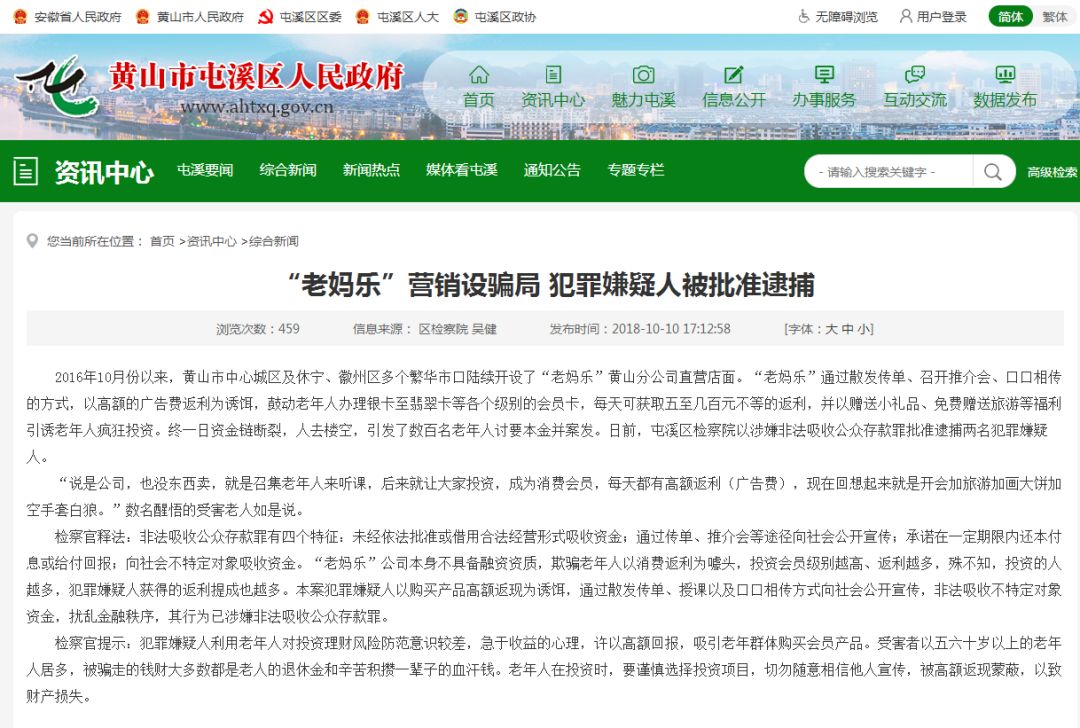Set font size to 中
The height and width of the screenshot is (728, 1080).
tap(848, 329)
